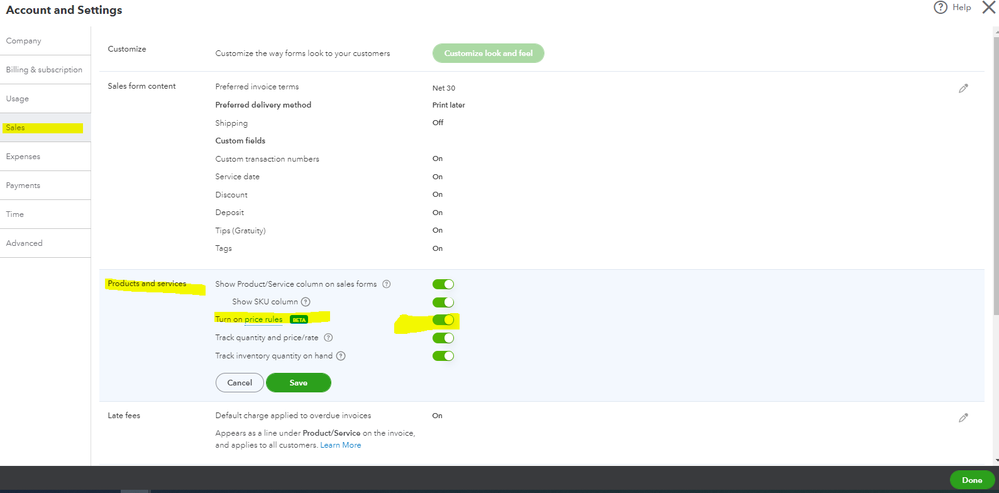Open the Advanced settings tab
Screen dimensions: 999x493
click(x=45, y=243)
